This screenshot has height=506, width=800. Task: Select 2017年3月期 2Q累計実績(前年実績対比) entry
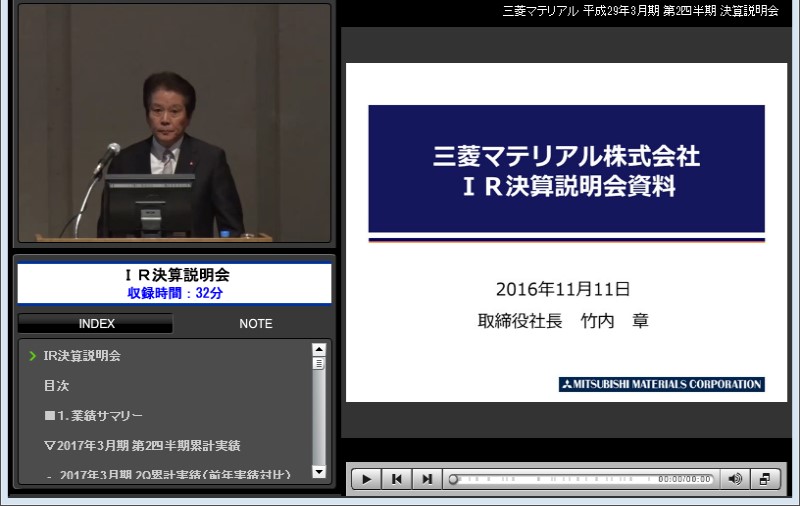[x=174, y=475]
